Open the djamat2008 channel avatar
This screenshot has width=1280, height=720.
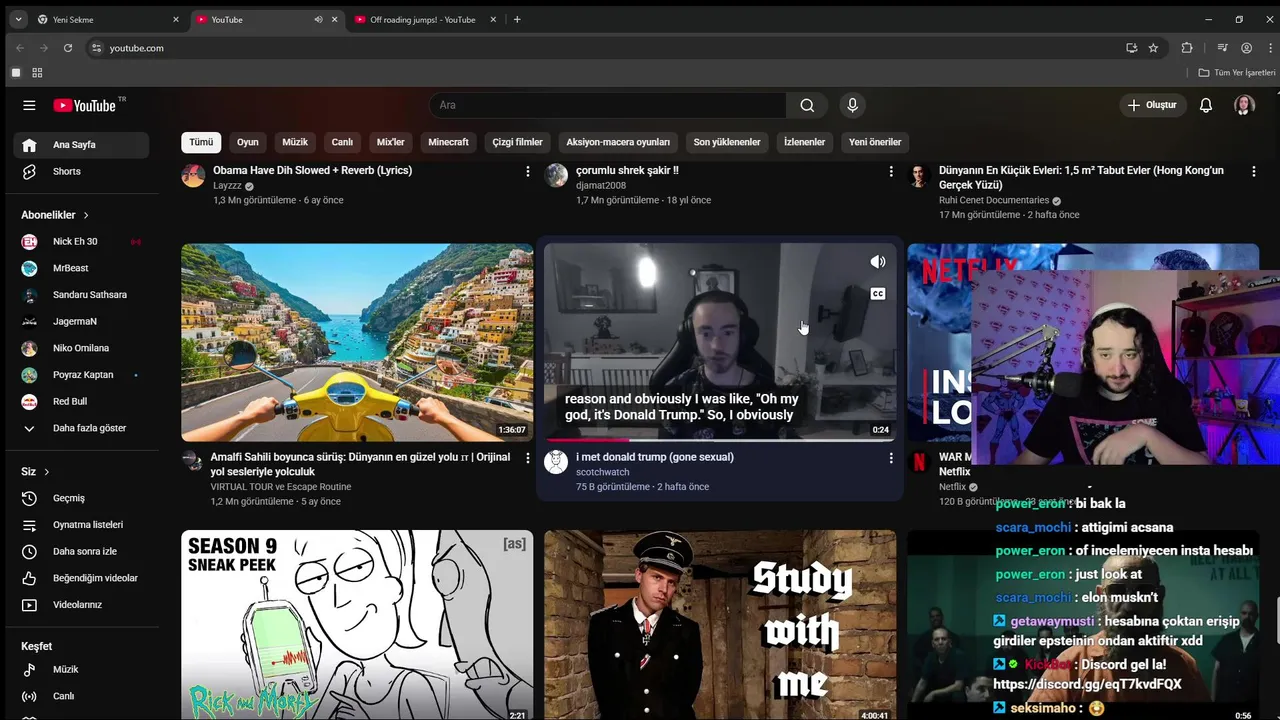[x=556, y=176]
